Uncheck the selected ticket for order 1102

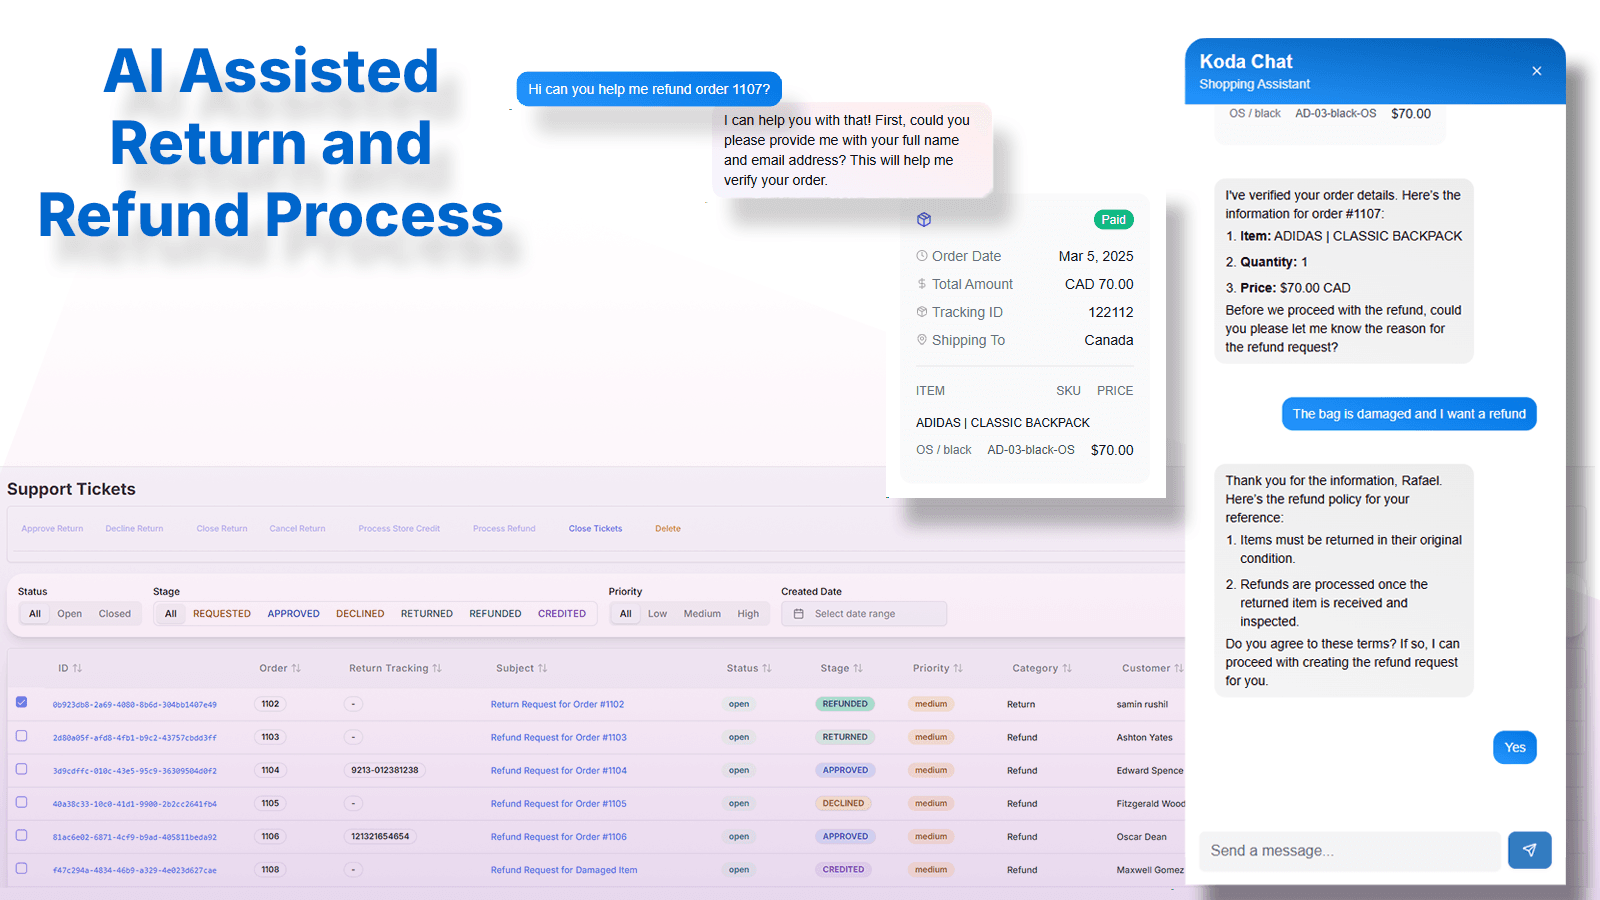(21, 702)
